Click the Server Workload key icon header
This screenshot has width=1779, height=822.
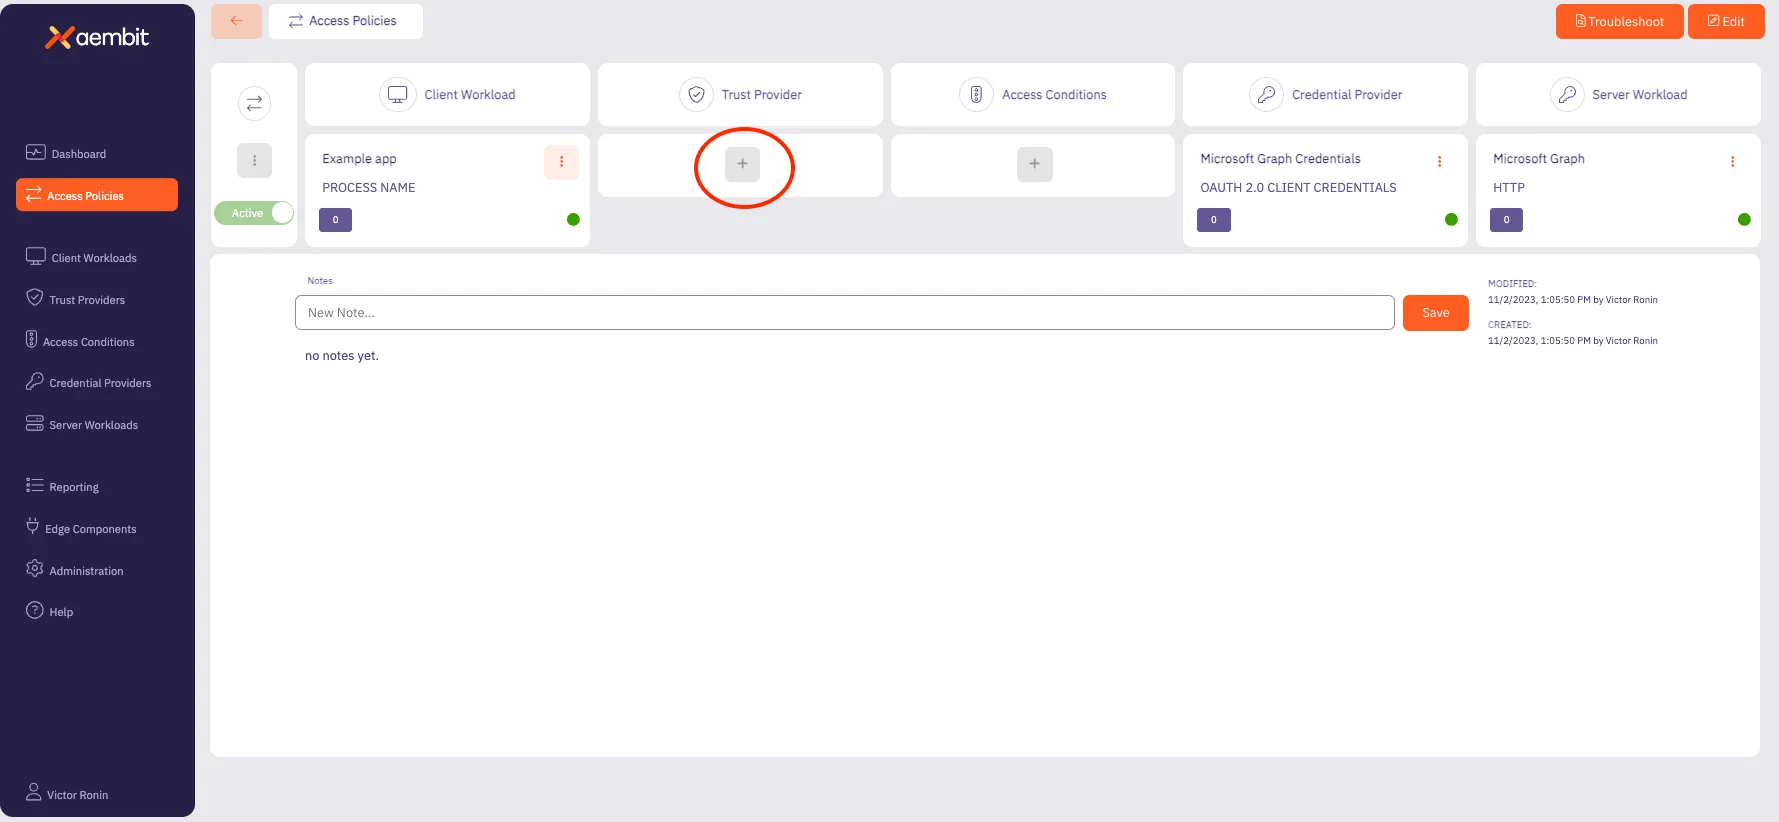[x=1566, y=95]
